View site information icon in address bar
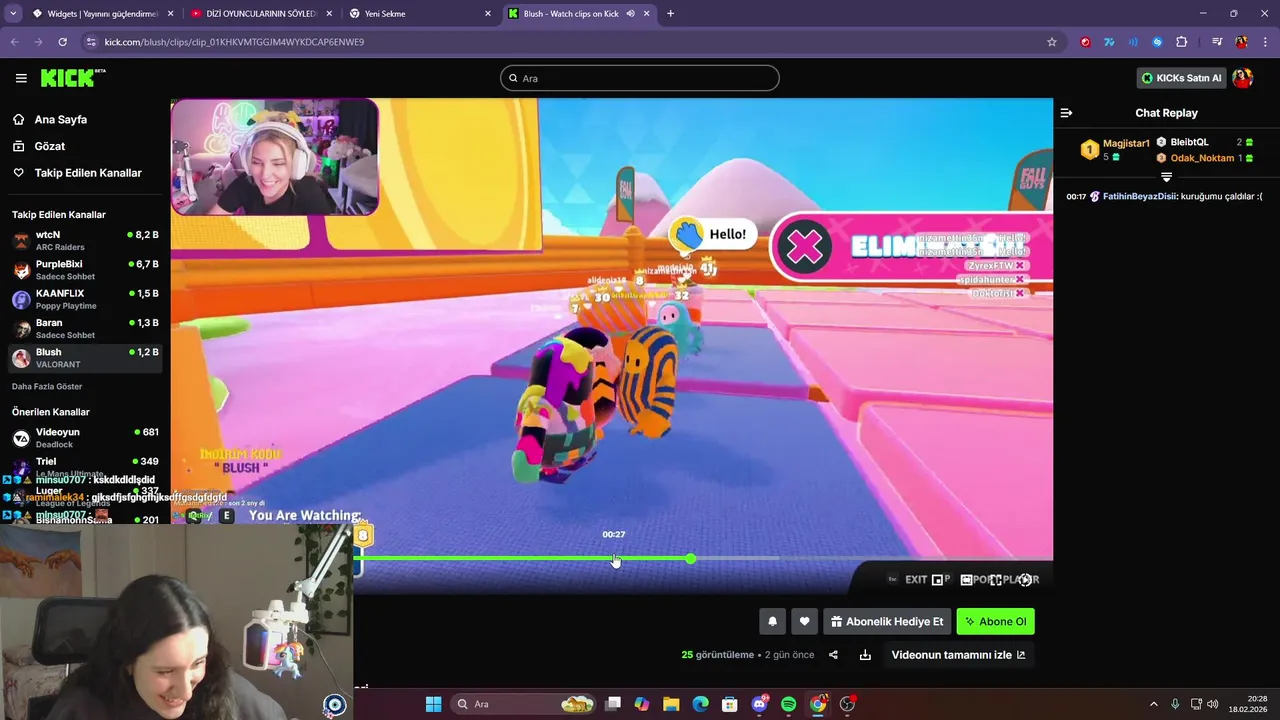Viewport: 1280px width, 720px height. (x=91, y=42)
